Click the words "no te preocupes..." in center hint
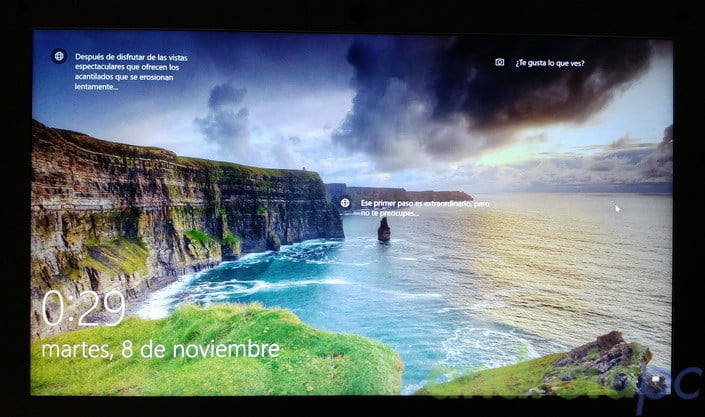 pos(392,213)
